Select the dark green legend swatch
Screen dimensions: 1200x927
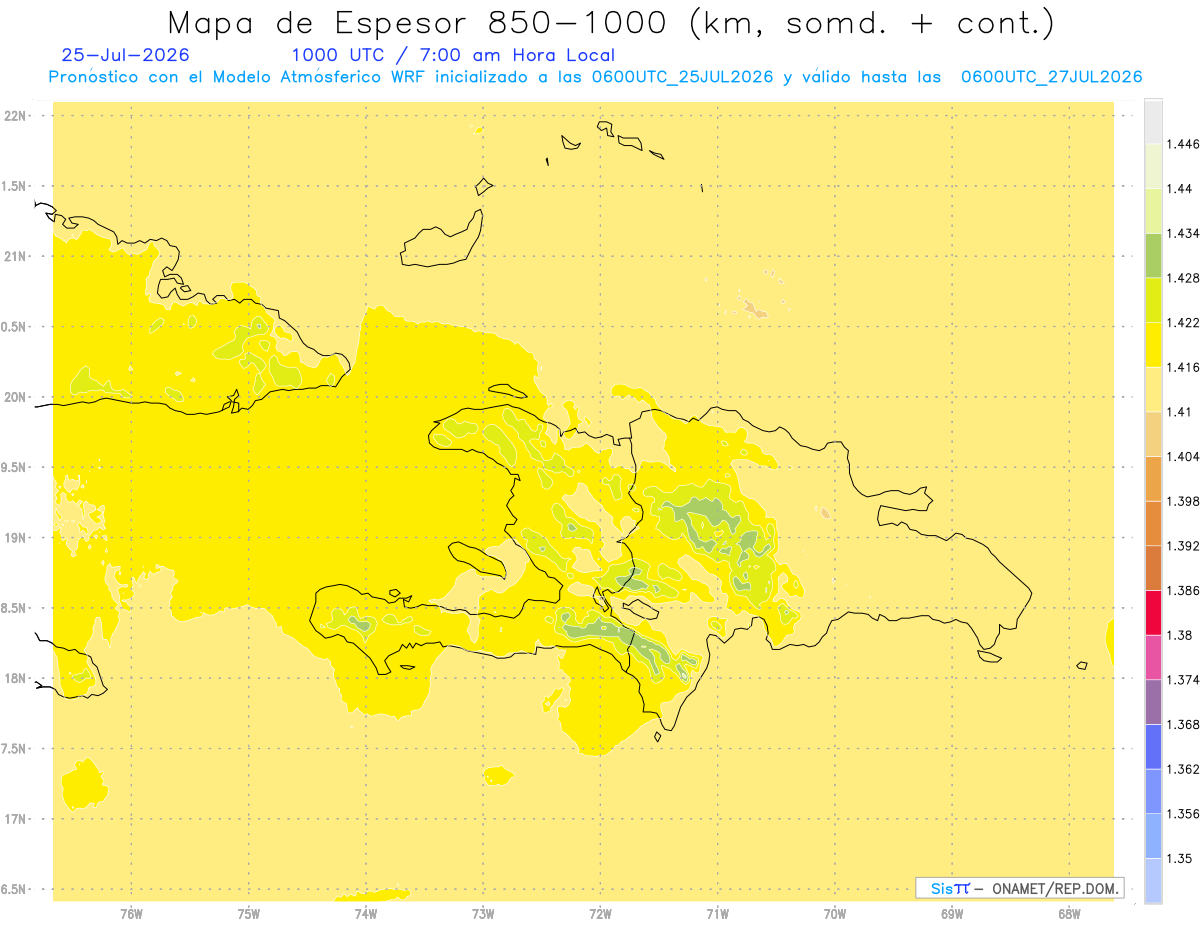pyautogui.click(x=1153, y=255)
